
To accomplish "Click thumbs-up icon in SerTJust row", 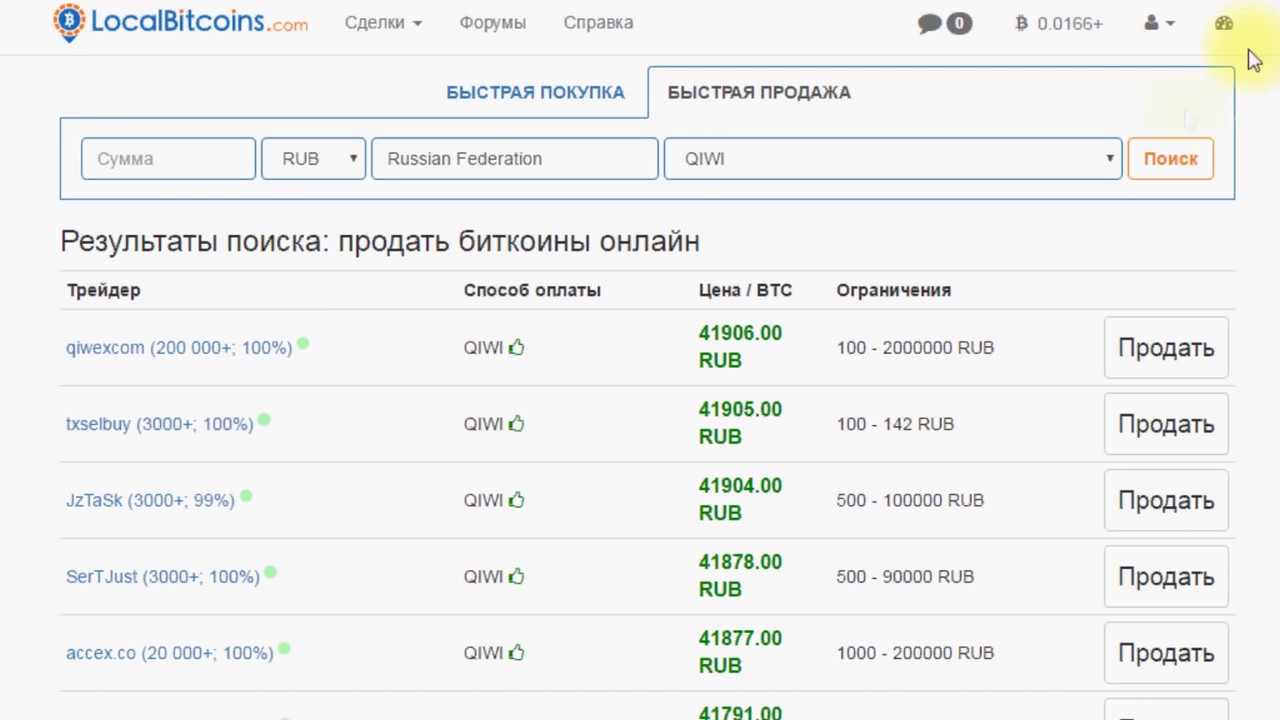I will point(516,576).
